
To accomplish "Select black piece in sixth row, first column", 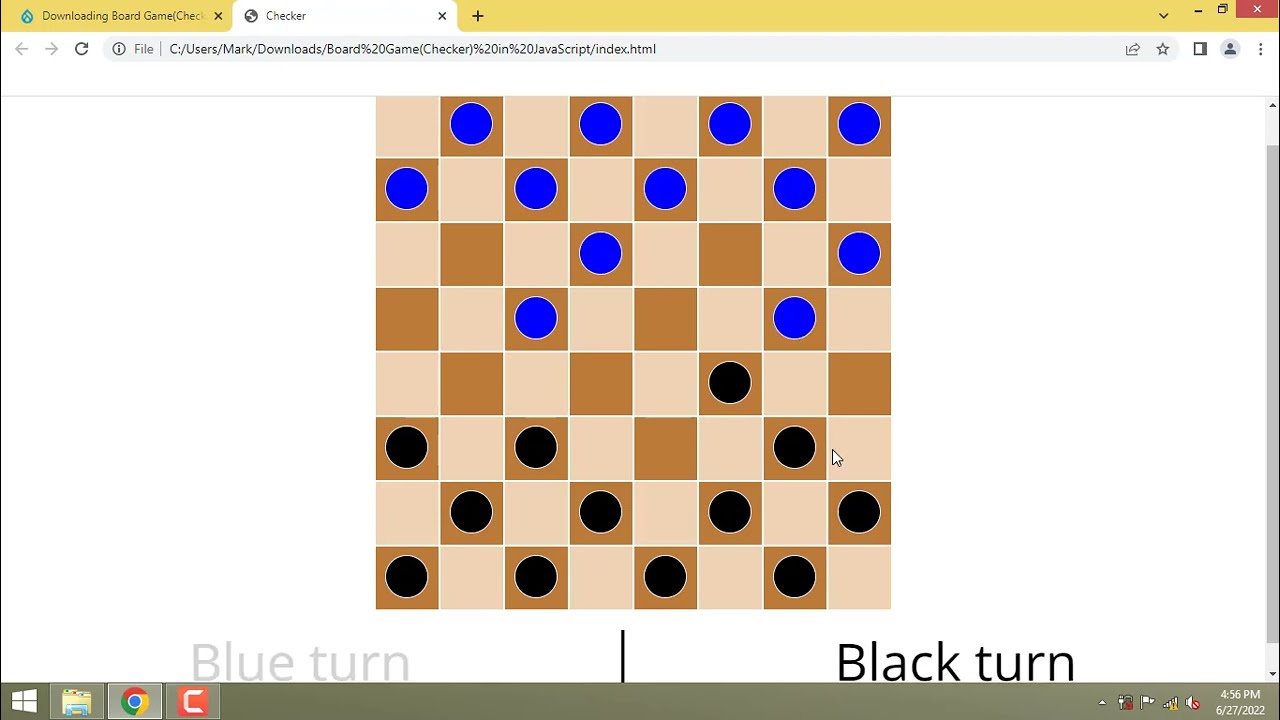I will pos(407,447).
